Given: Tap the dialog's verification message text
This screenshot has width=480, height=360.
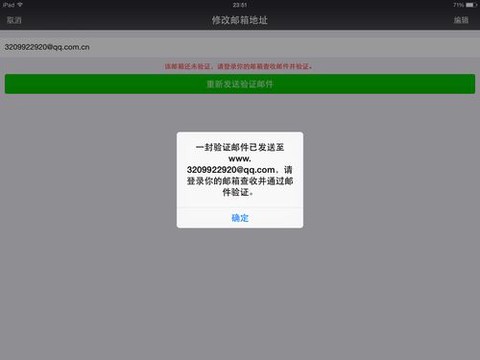Looking at the screenshot, I should click(240, 170).
